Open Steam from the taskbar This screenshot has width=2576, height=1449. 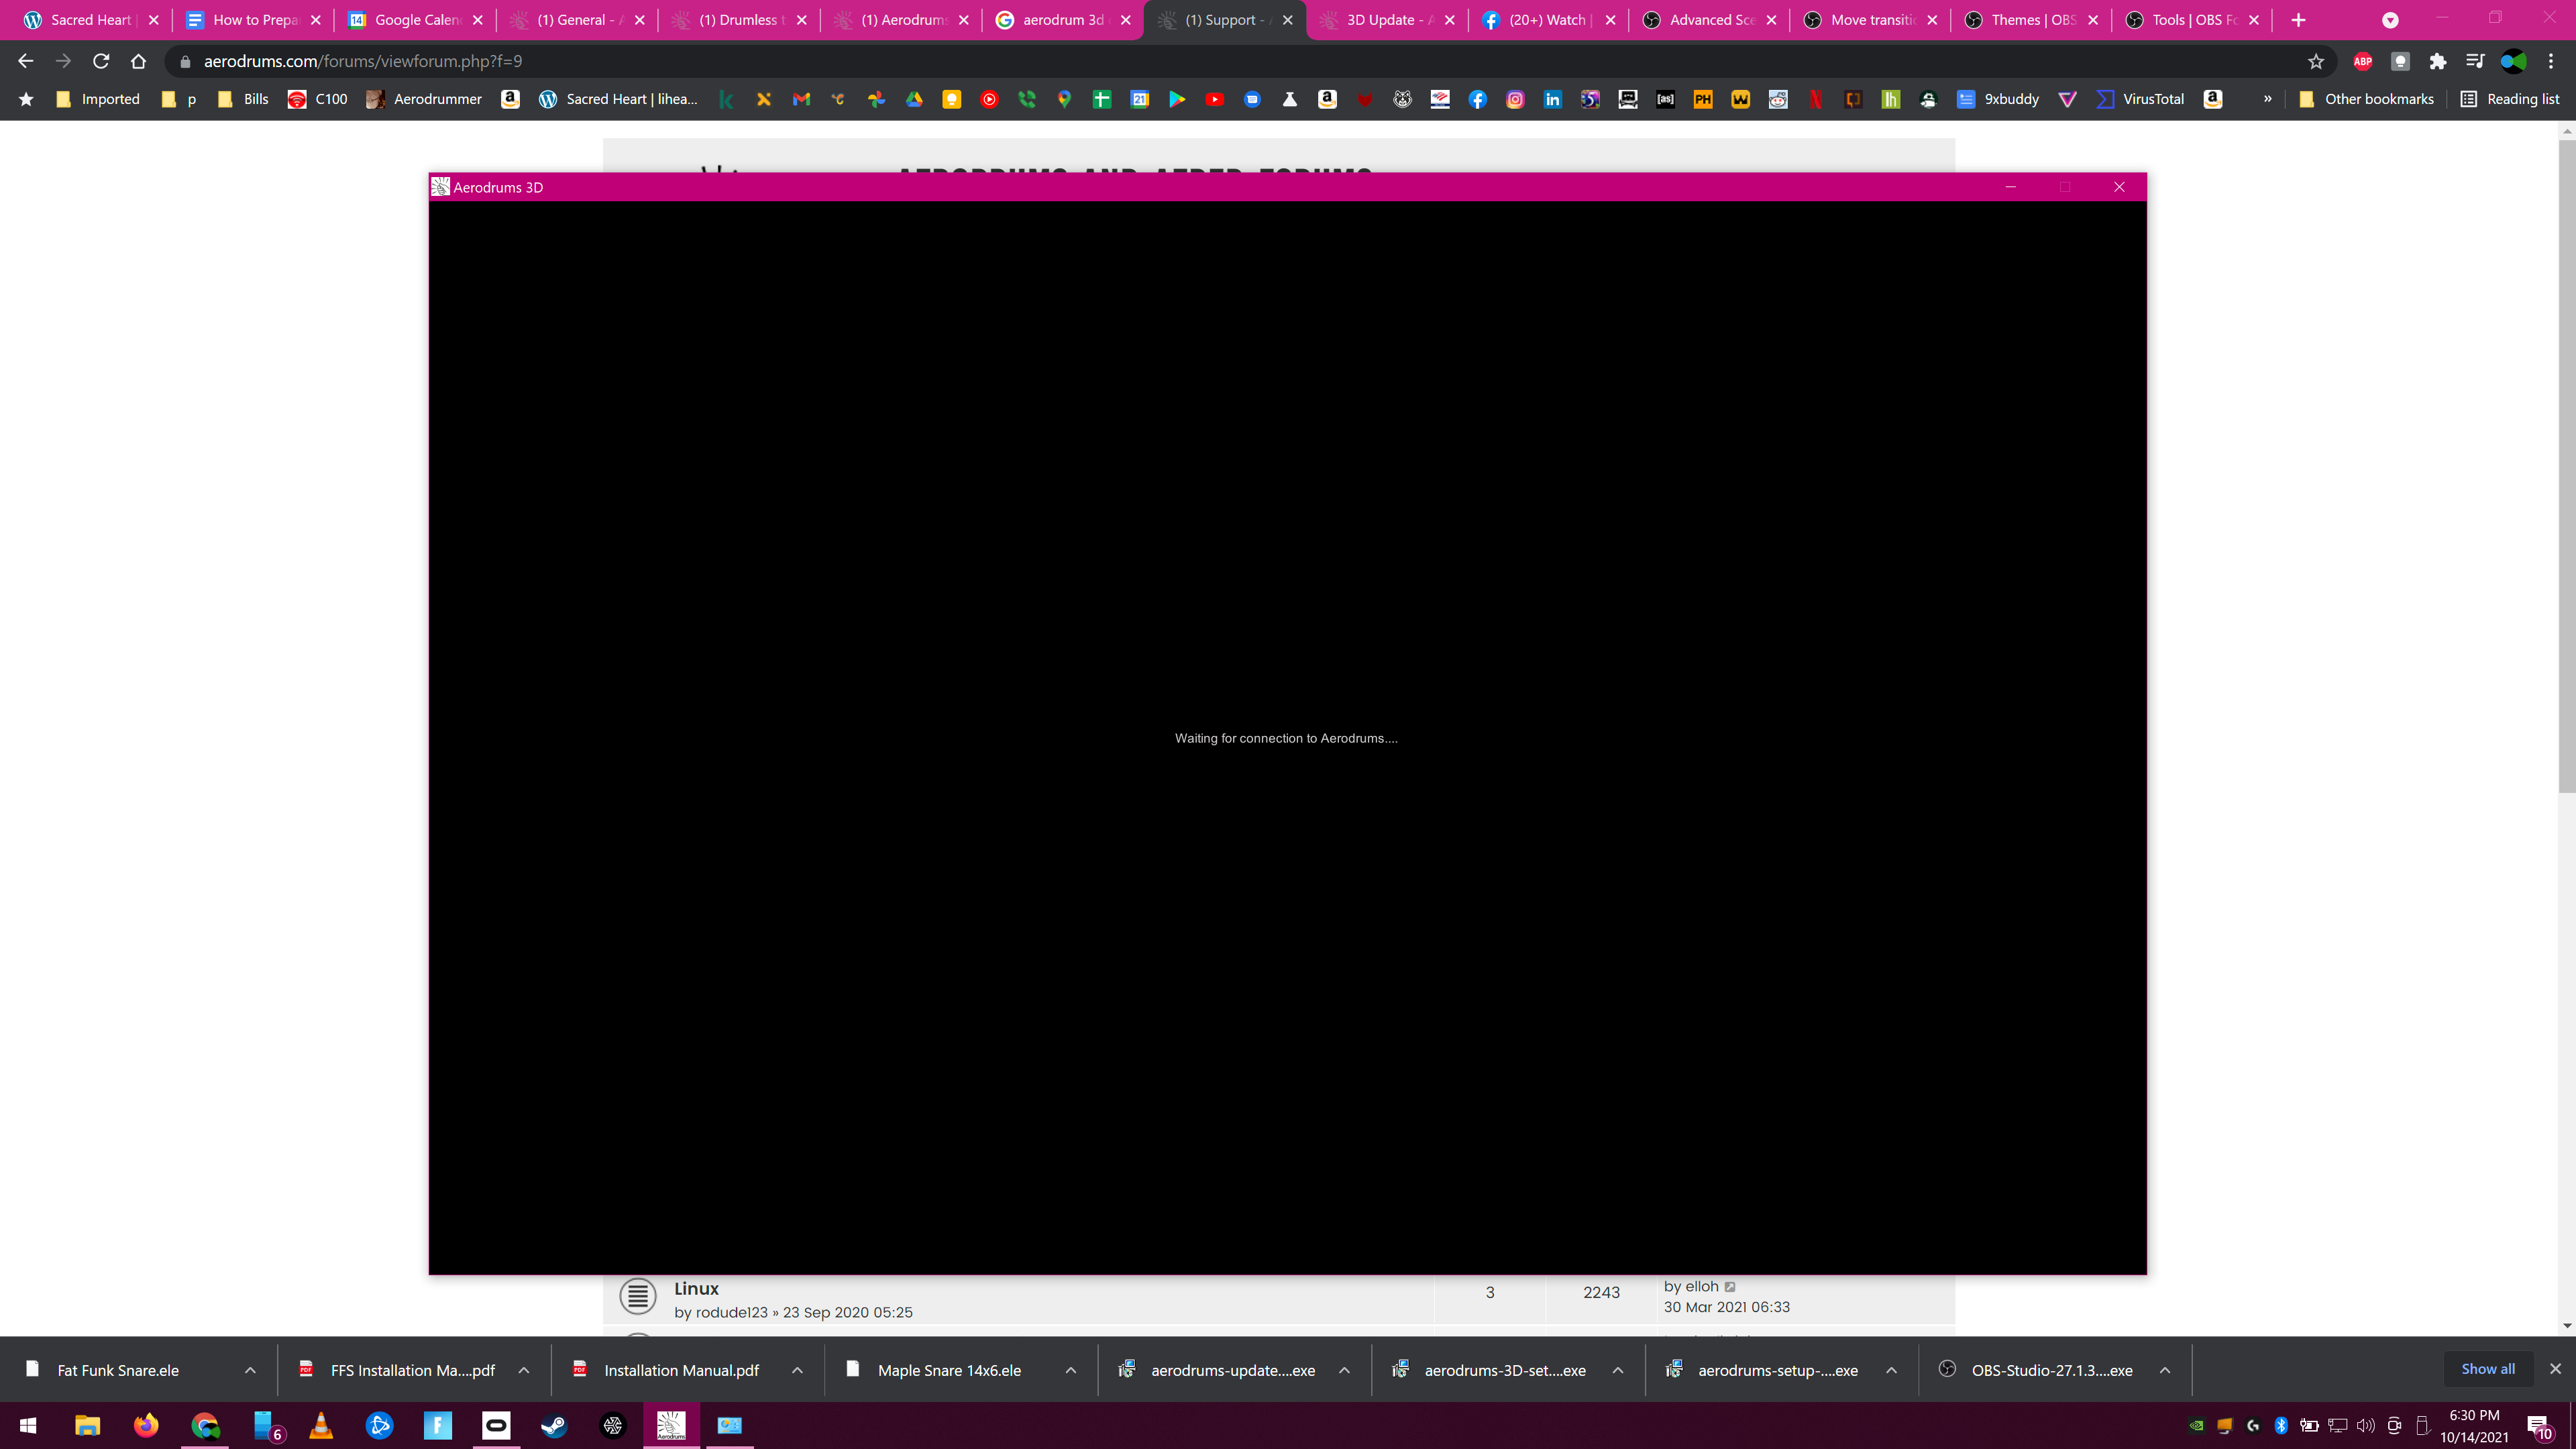tap(554, 1425)
